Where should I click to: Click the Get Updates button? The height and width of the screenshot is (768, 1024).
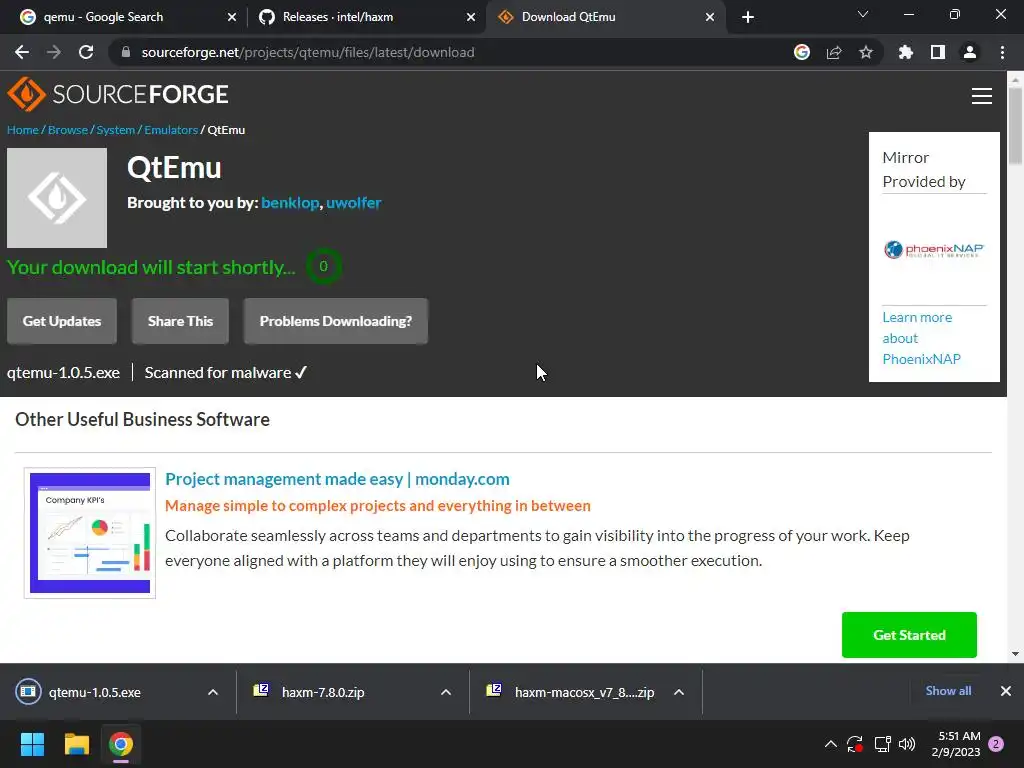pyautogui.click(x=62, y=321)
